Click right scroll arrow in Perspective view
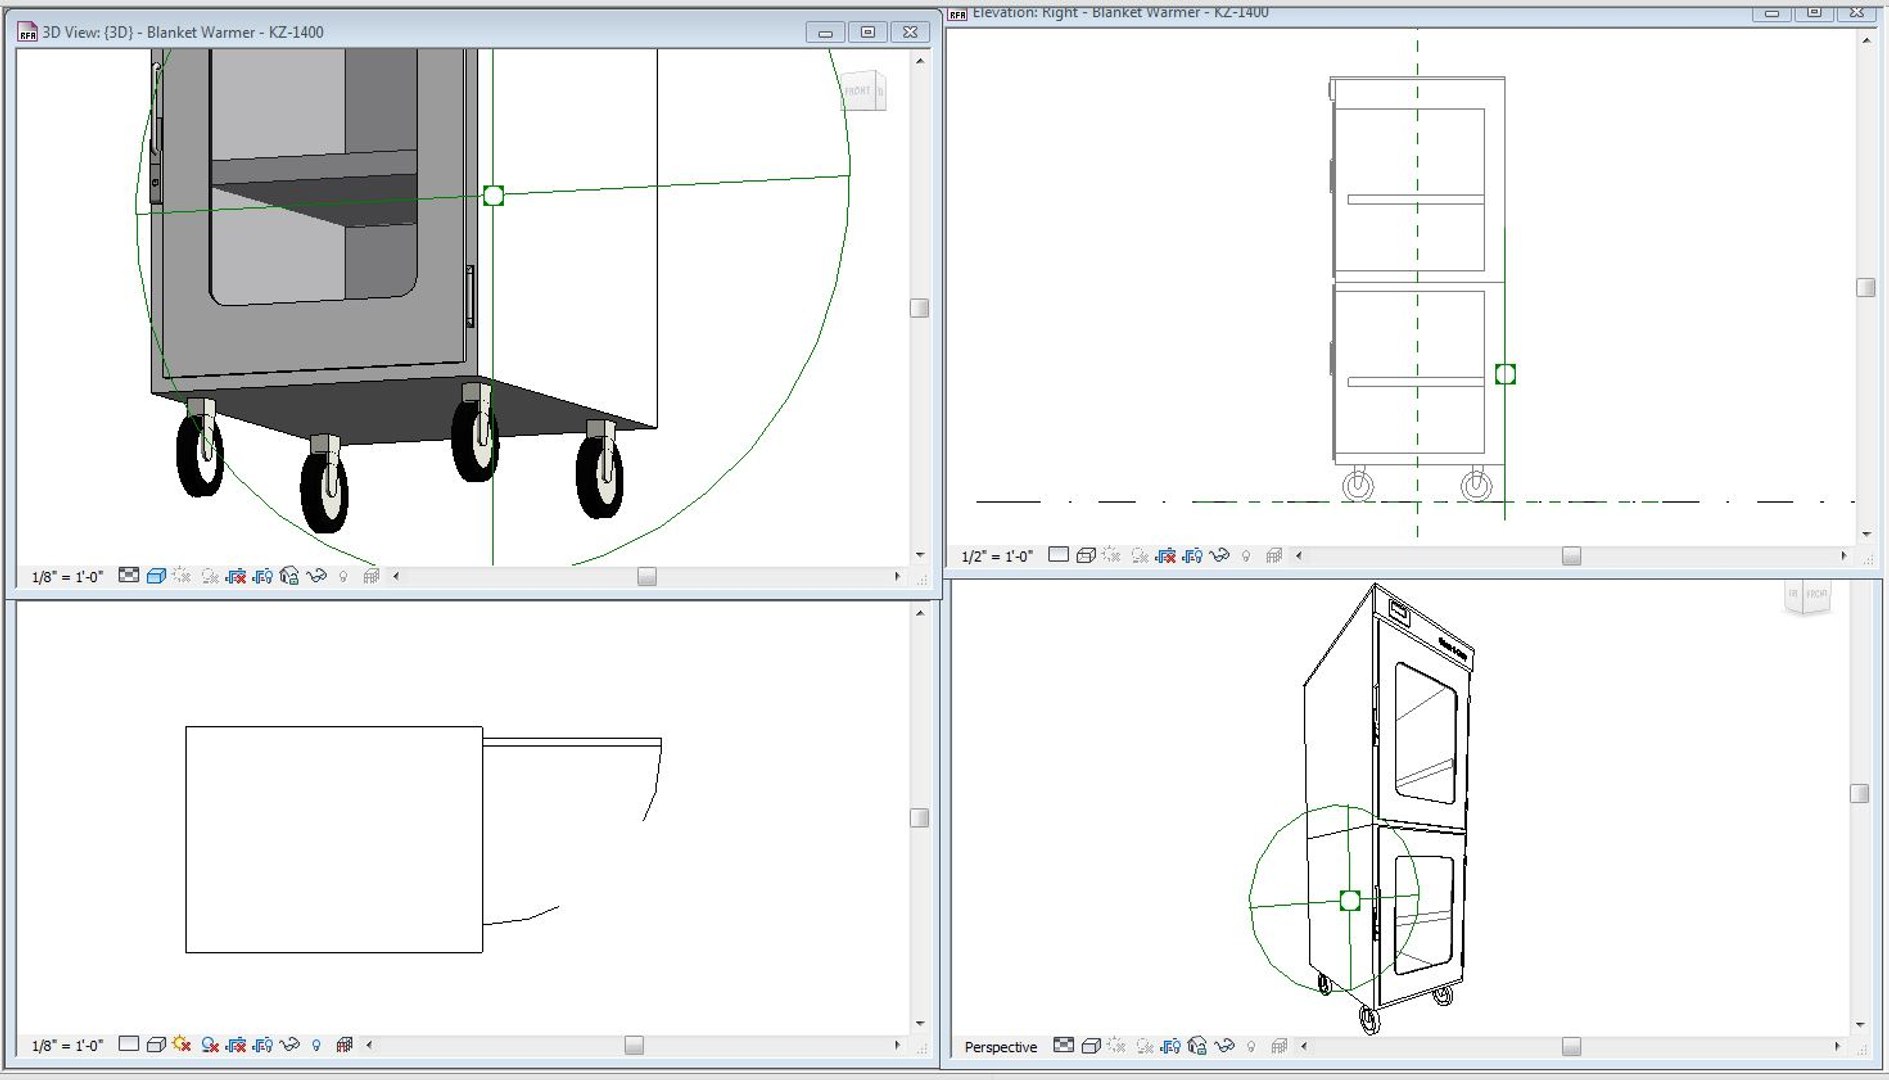Viewport: 1889px width, 1080px height. (1837, 1046)
